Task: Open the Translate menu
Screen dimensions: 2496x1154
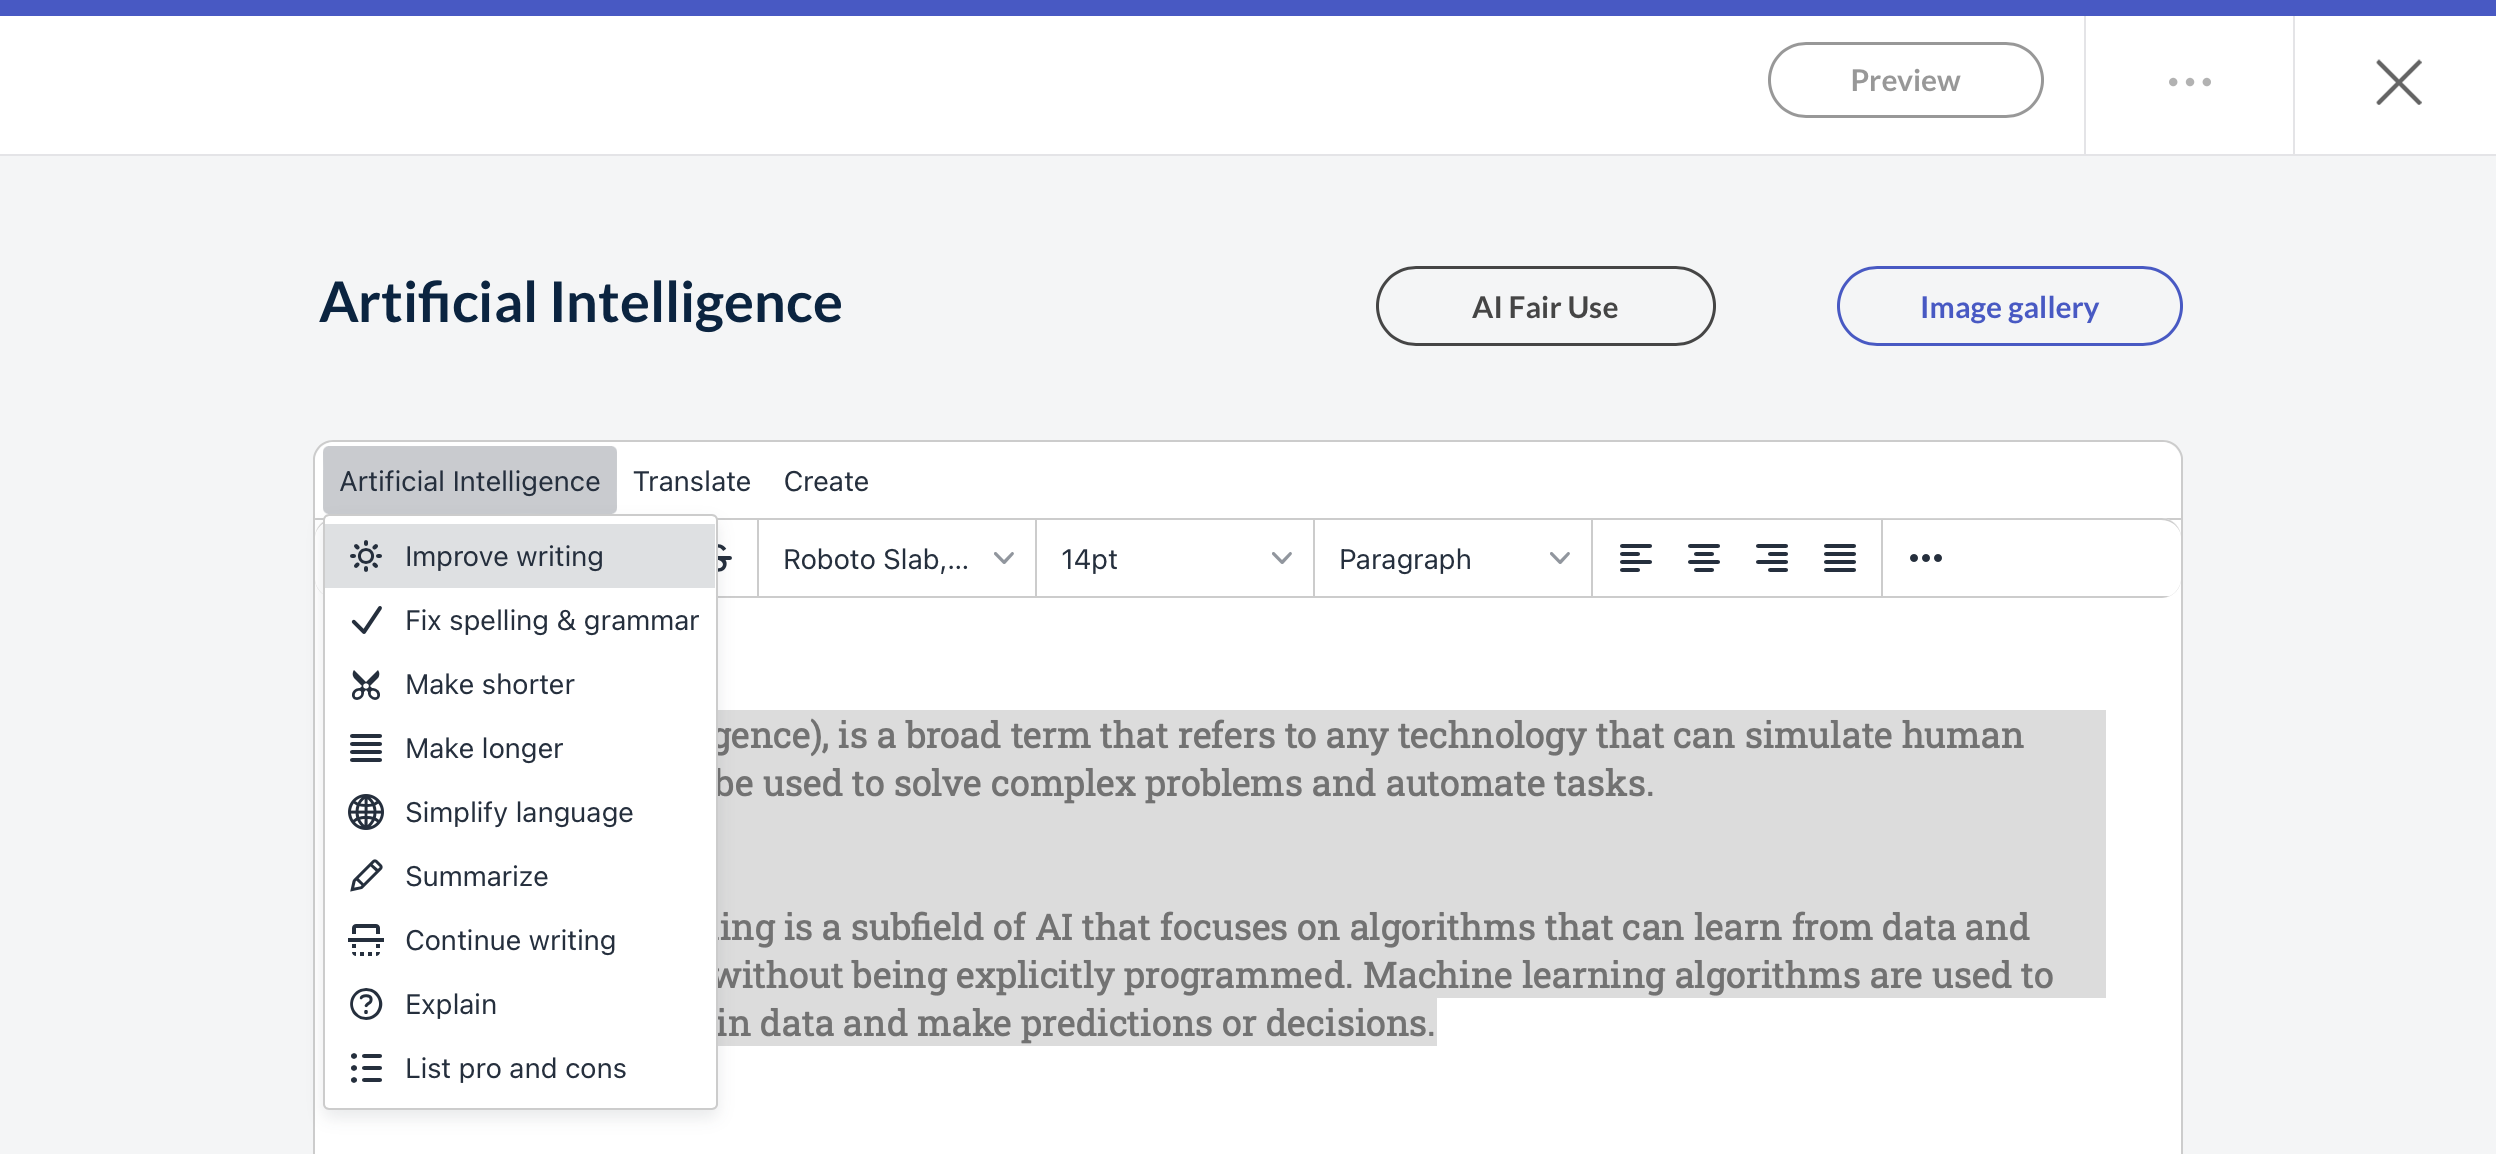Action: point(691,481)
